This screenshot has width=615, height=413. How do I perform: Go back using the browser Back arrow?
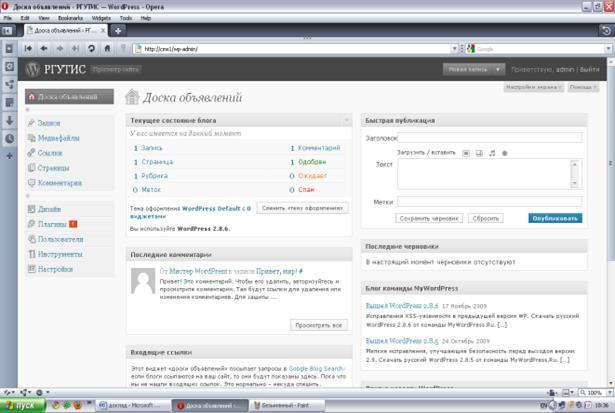point(44,48)
